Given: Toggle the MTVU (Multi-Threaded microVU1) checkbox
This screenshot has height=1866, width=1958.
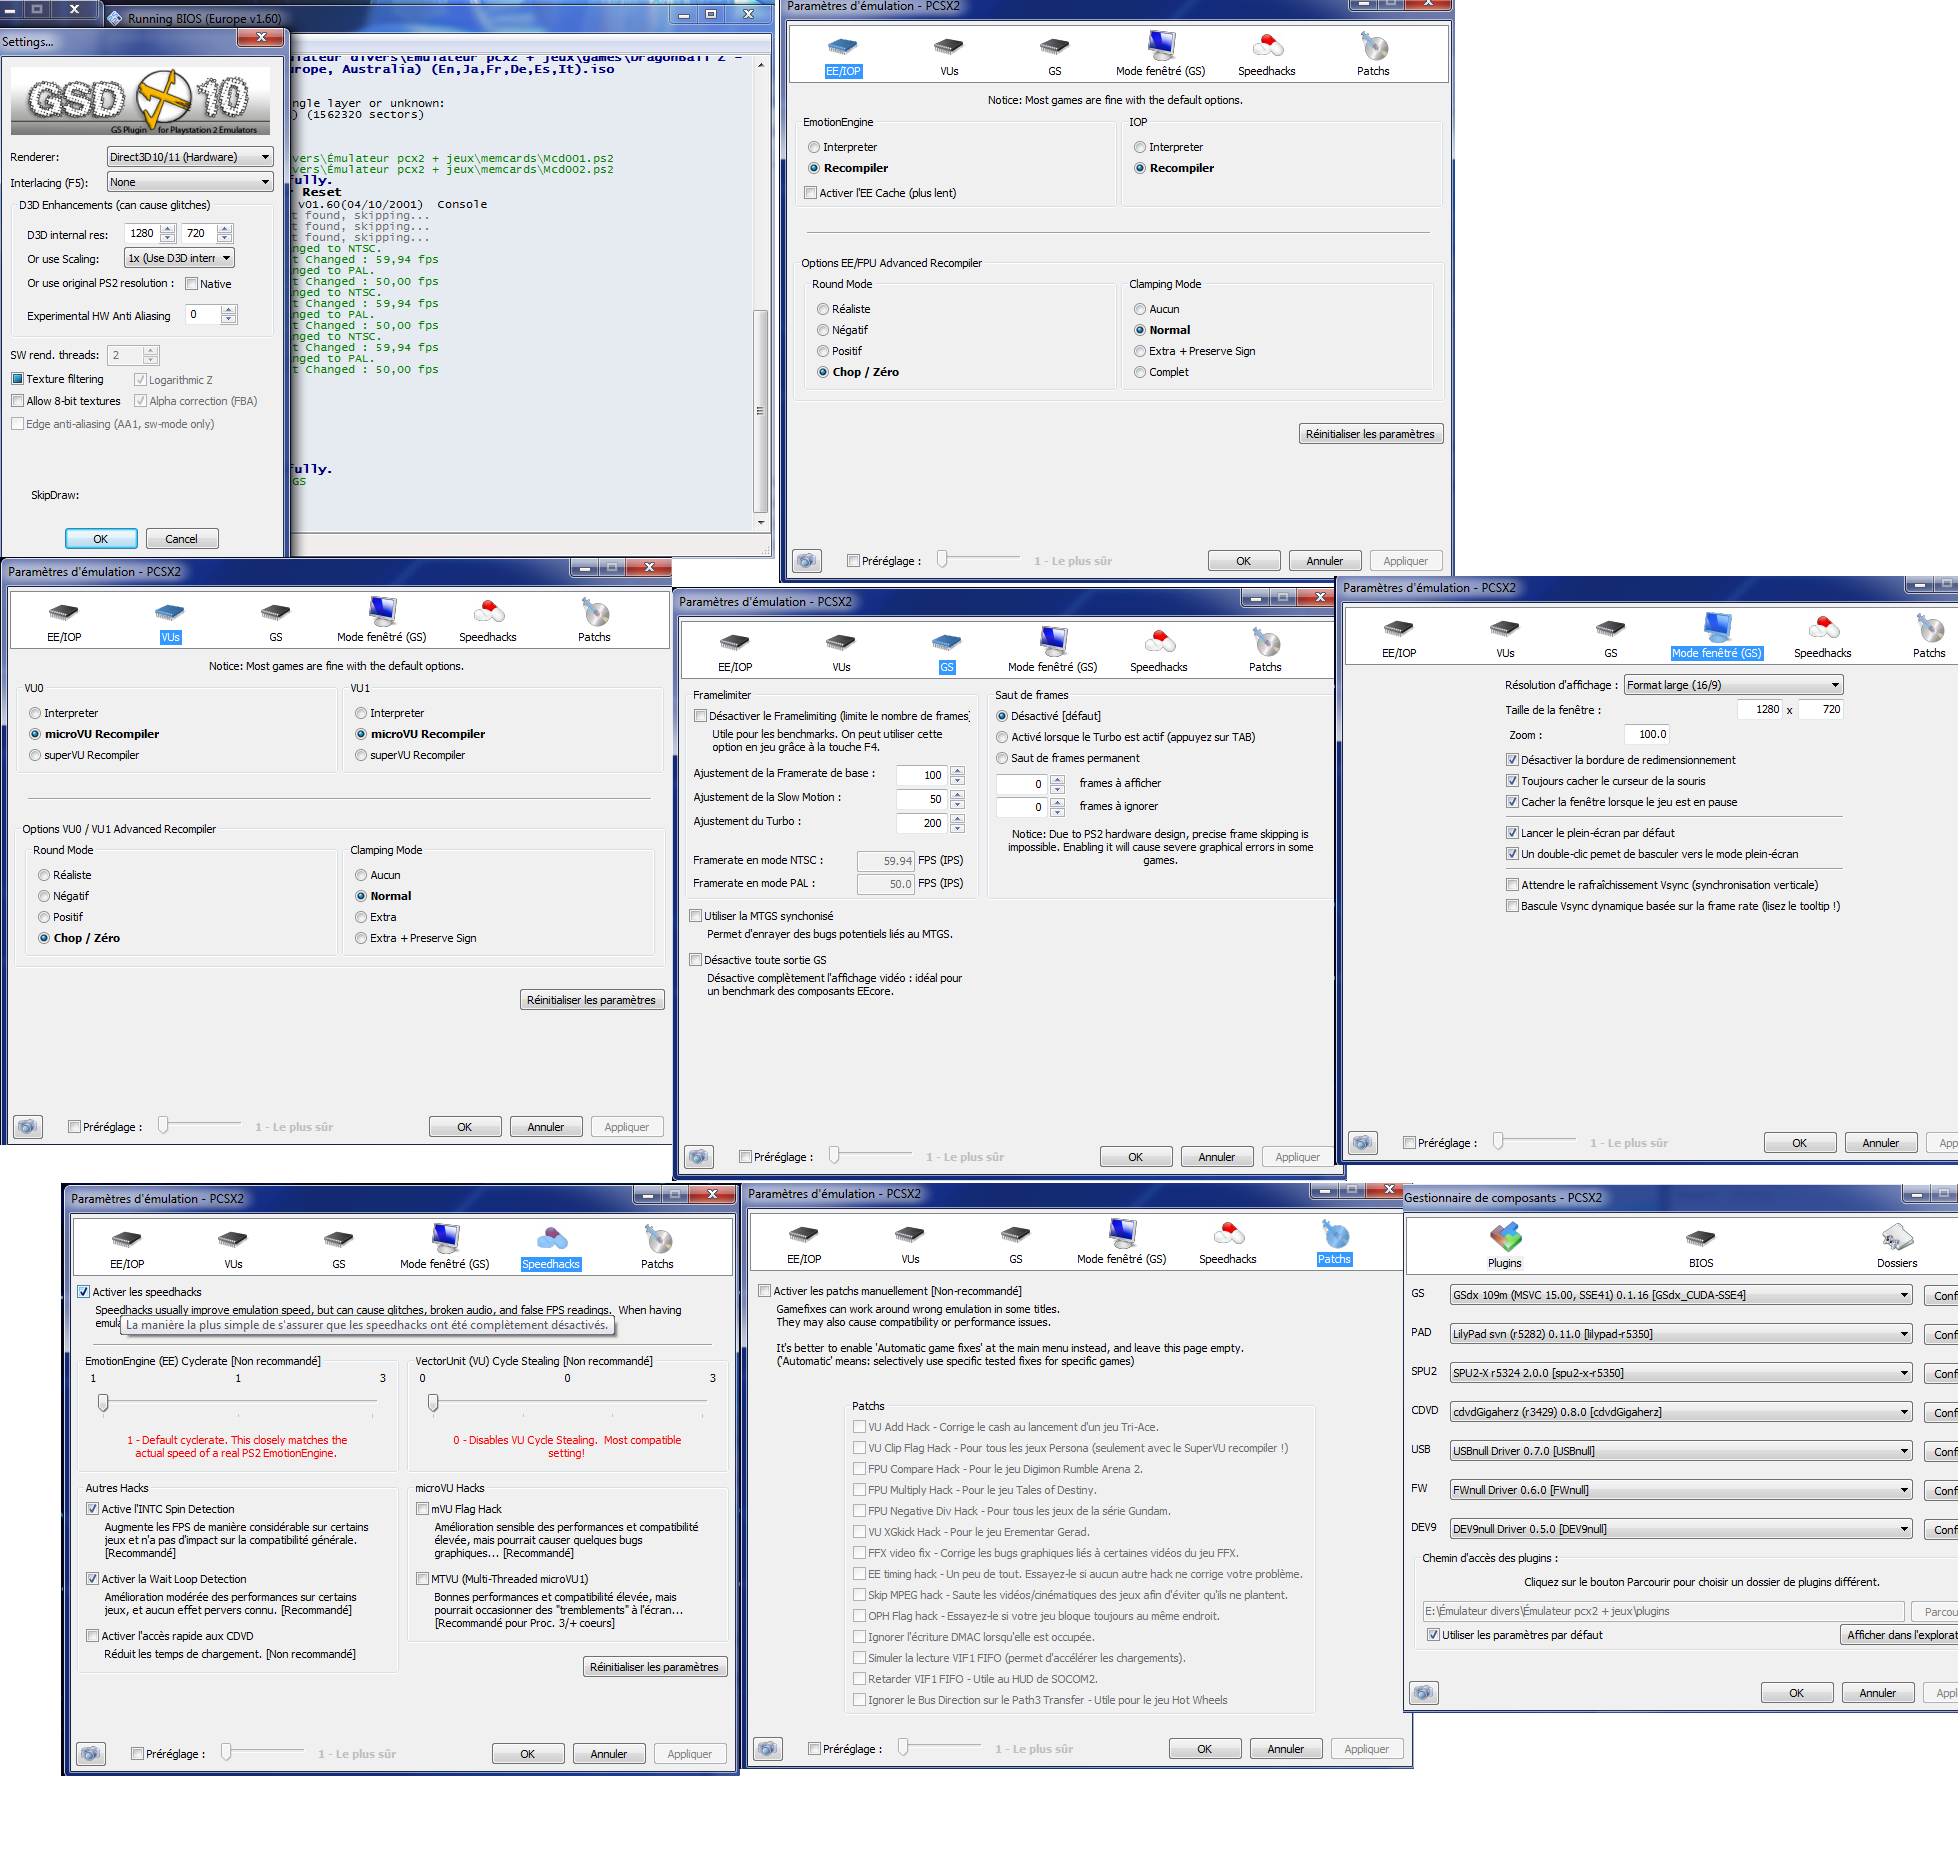Looking at the screenshot, I should (423, 1579).
